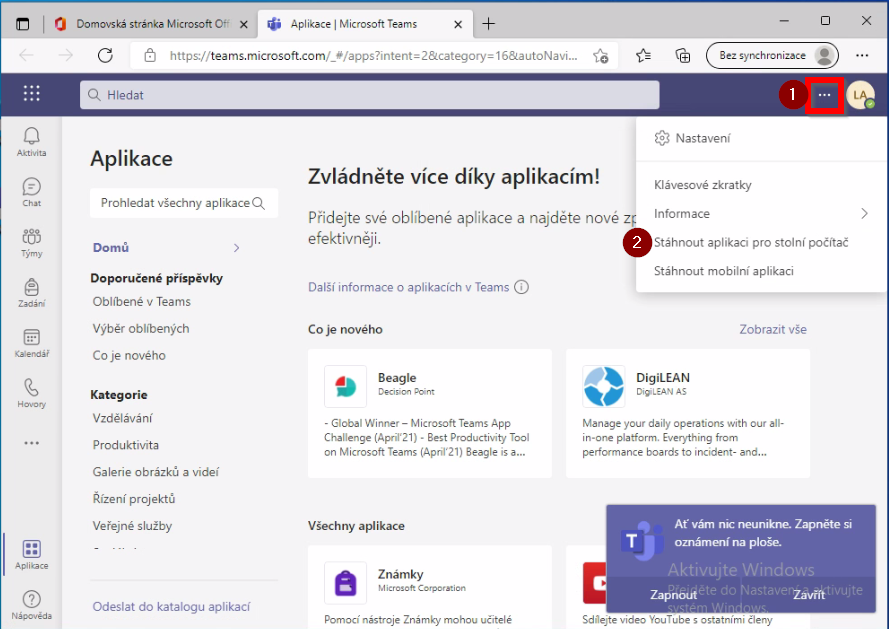
Task: Open the DigiLEAN app icon
Action: point(603,386)
